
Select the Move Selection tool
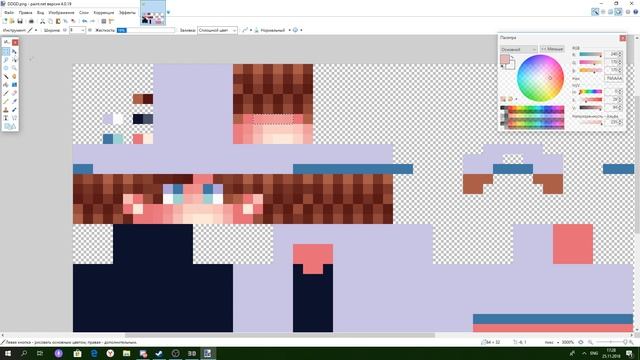[x=14, y=60]
